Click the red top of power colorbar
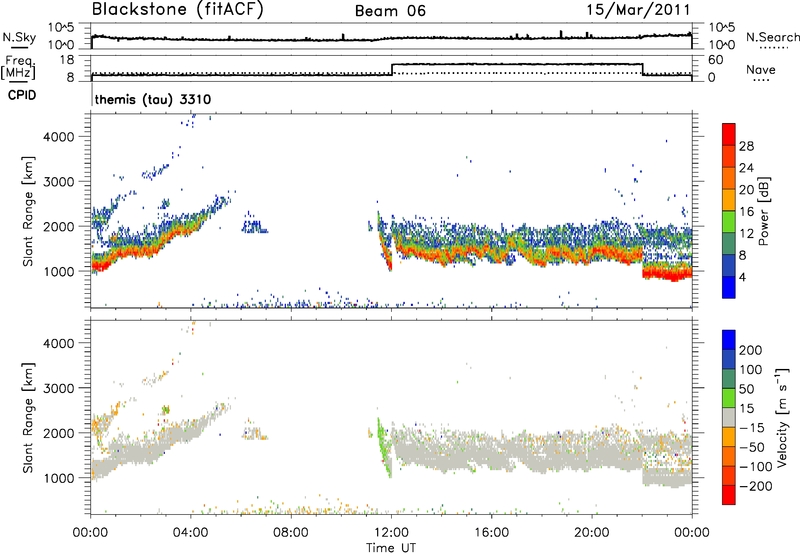The width and height of the screenshot is (800, 554). 729,134
